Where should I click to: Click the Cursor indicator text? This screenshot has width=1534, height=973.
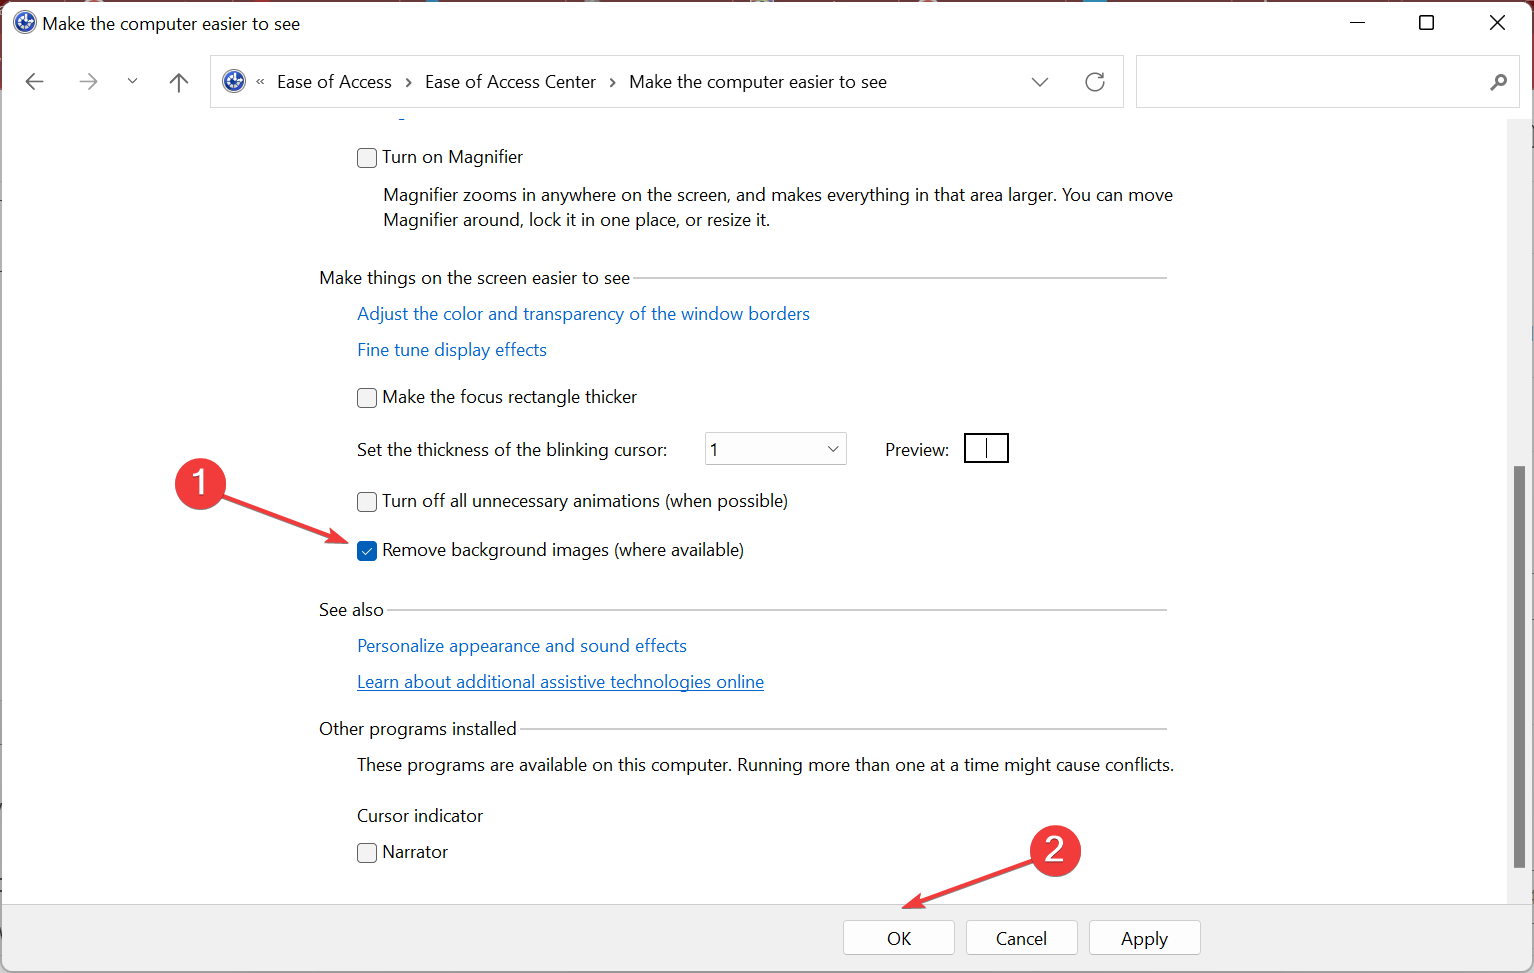420,816
